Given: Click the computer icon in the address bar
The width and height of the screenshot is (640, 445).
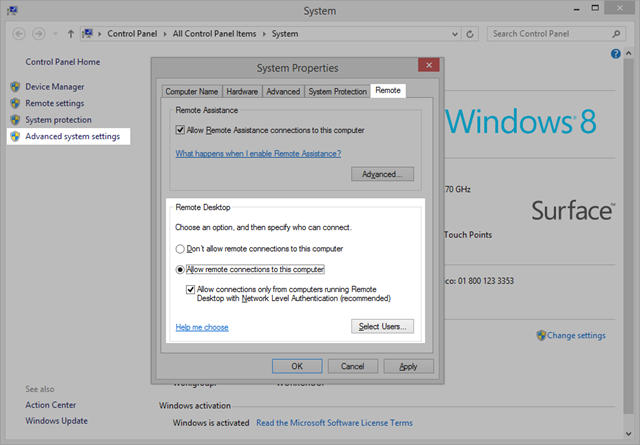Looking at the screenshot, I should coord(88,33).
